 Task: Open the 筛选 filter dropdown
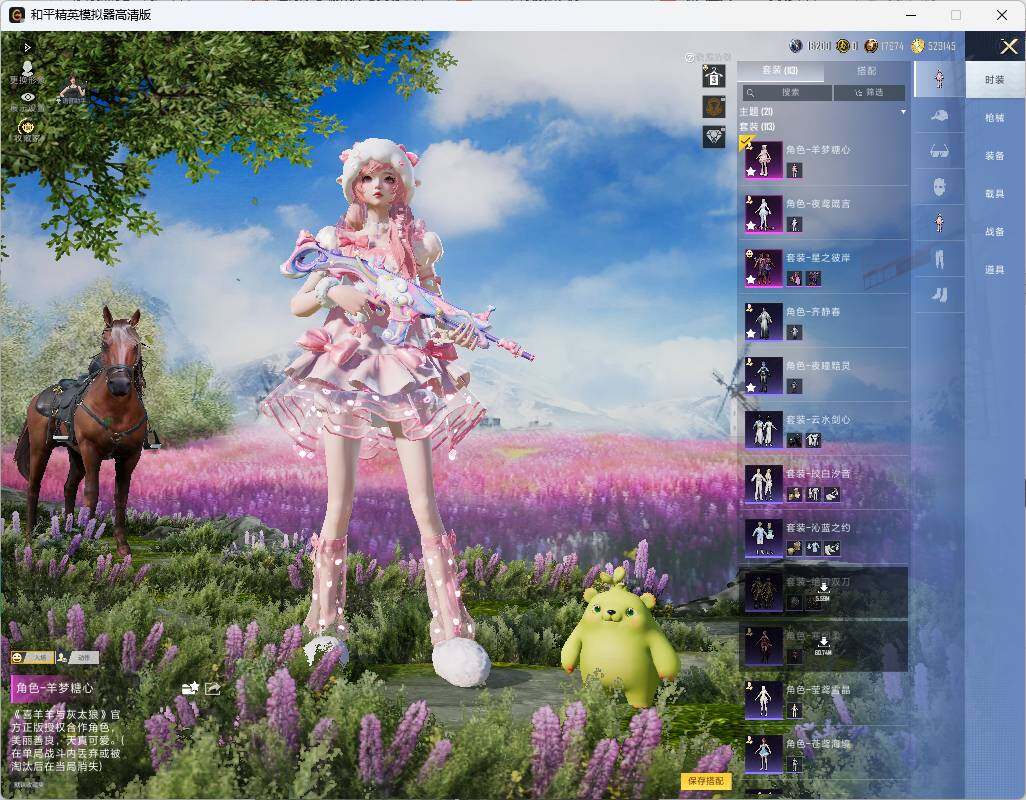pyautogui.click(x=869, y=93)
